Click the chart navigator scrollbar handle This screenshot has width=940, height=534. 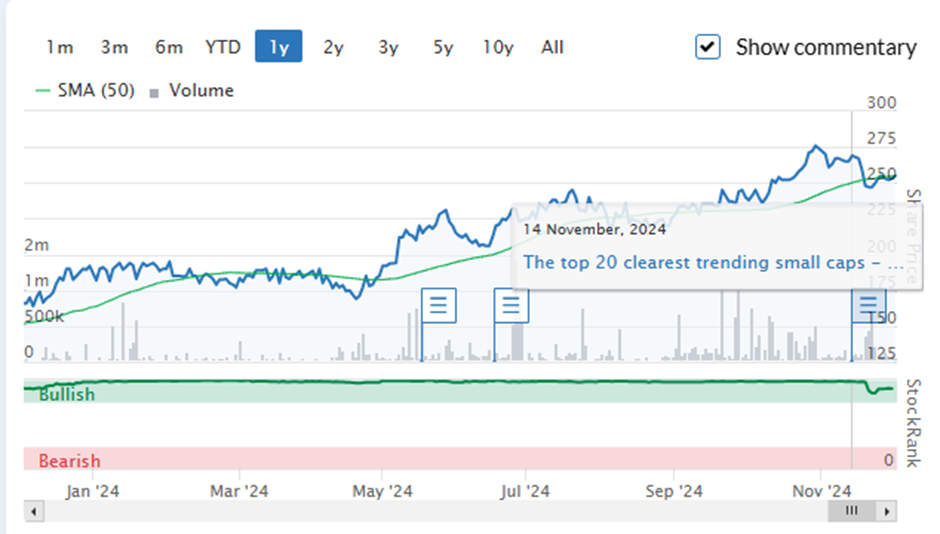point(852,511)
